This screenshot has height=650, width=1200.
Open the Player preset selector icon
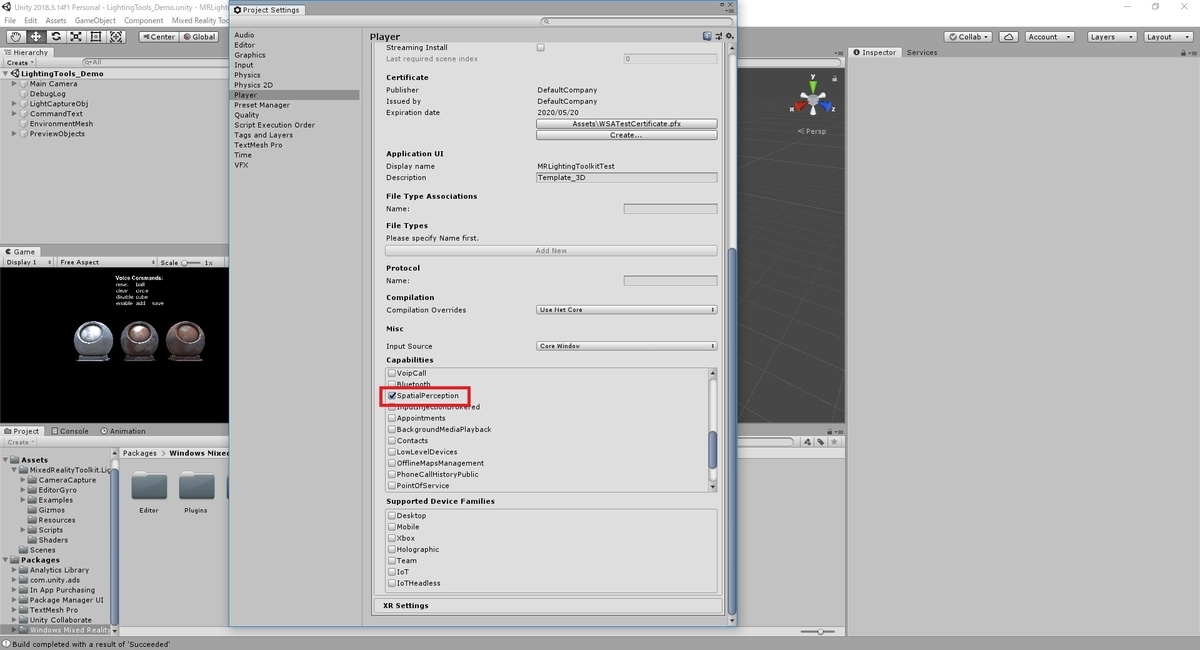click(717, 36)
